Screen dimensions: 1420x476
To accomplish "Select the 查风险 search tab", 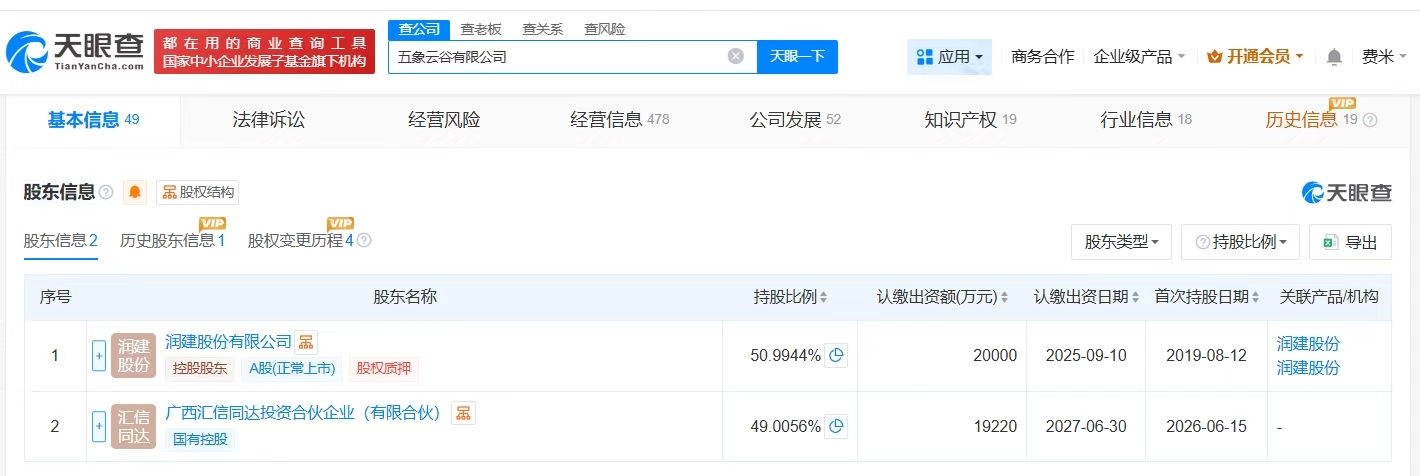I will click(605, 29).
